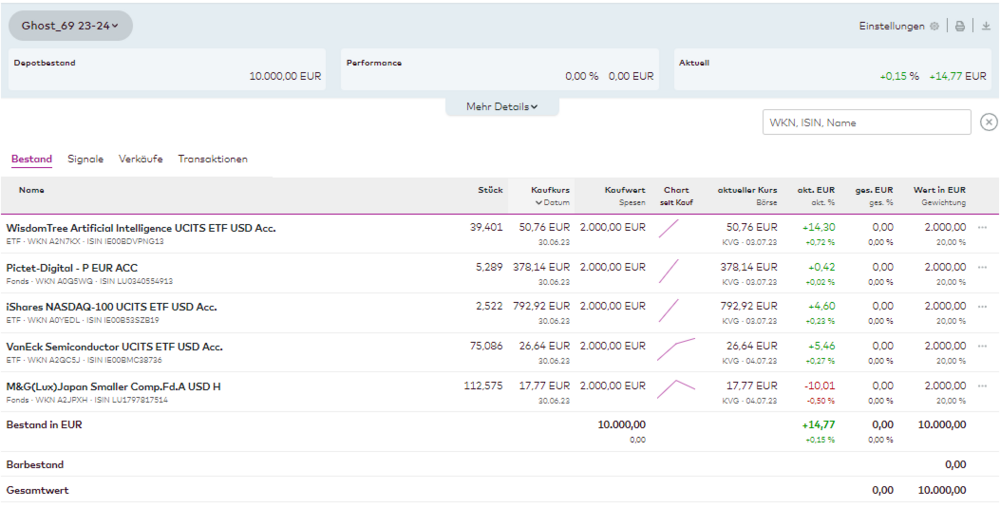Open three-dot menu for Pictet-Digital row

[982, 268]
